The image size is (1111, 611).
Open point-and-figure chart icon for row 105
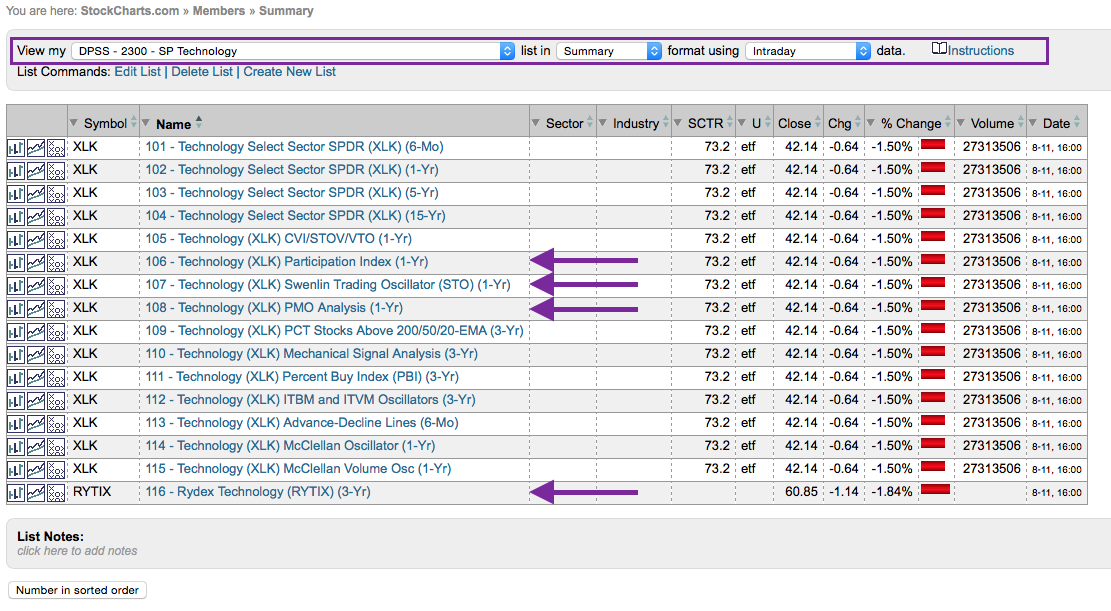pos(56,239)
